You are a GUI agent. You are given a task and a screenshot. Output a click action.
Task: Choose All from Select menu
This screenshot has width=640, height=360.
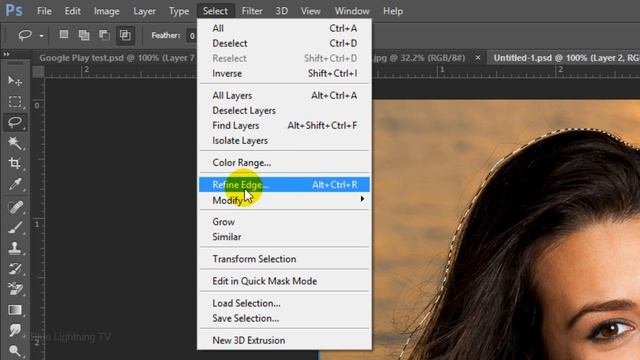point(284,28)
